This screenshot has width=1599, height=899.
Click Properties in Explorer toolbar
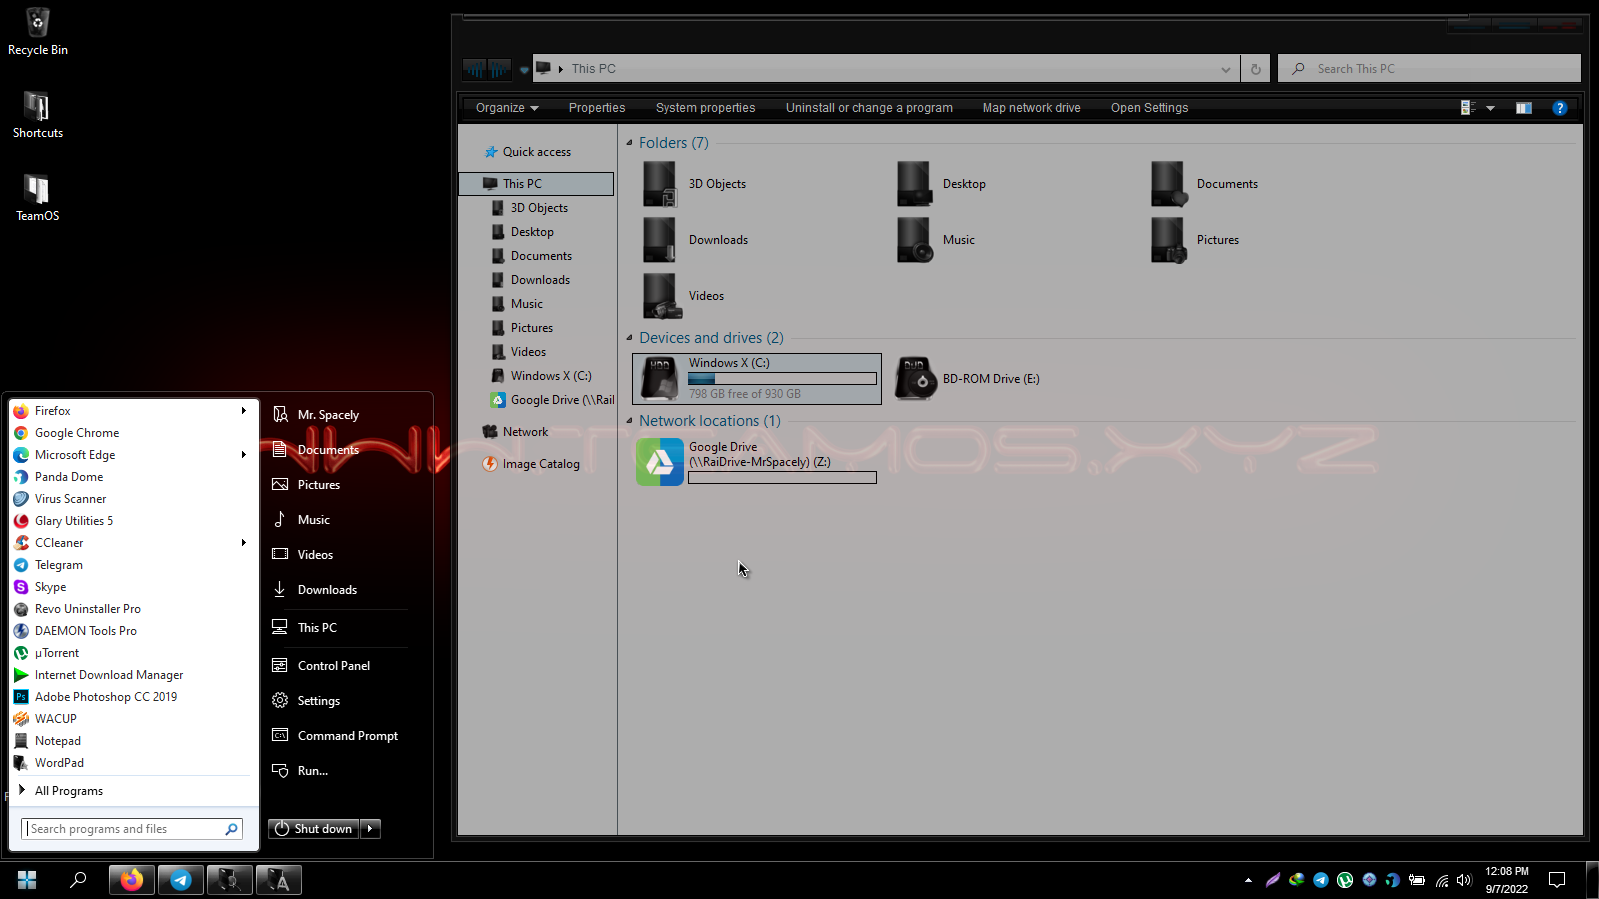point(597,108)
